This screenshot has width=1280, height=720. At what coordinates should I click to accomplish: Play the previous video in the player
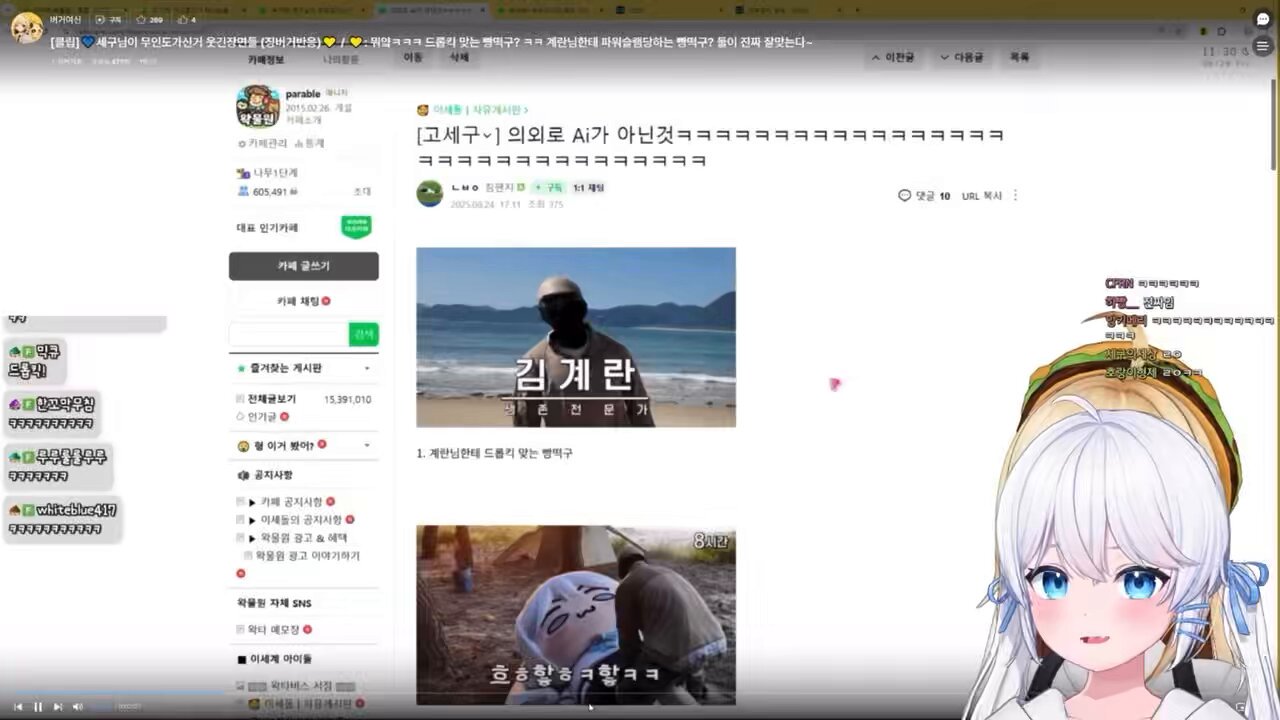point(18,706)
